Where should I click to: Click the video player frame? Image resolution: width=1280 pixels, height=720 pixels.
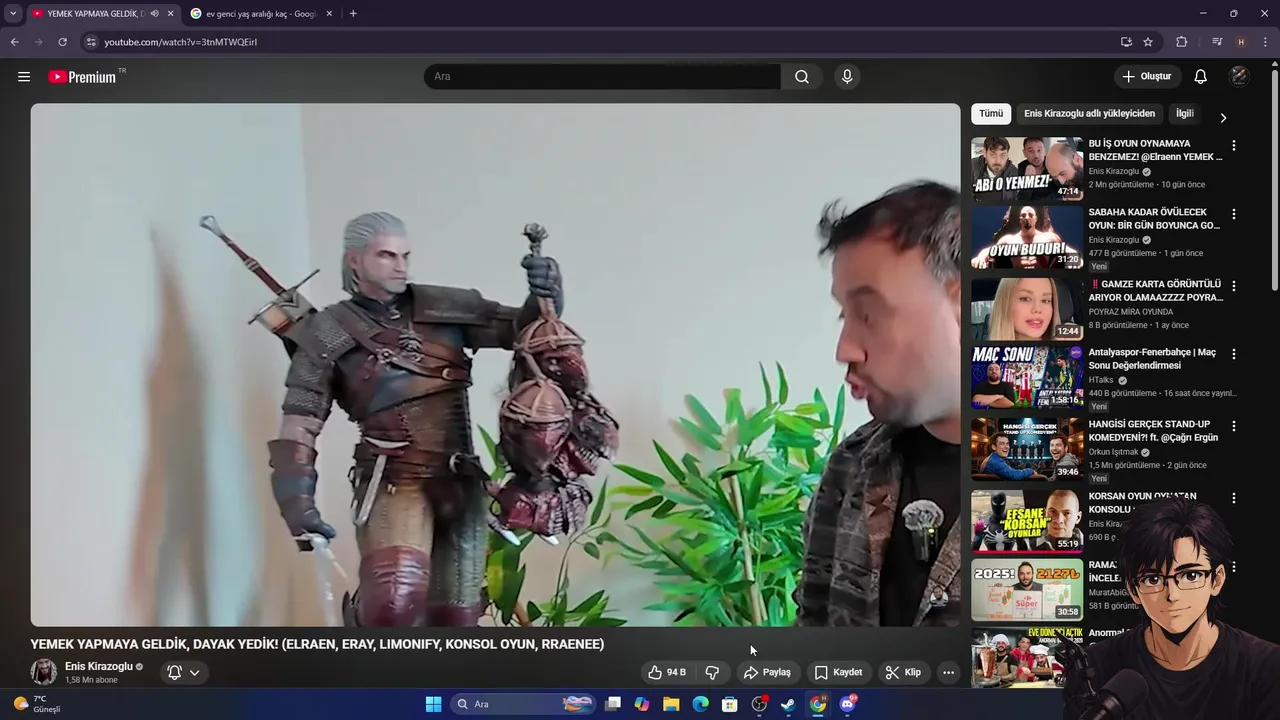pos(495,365)
